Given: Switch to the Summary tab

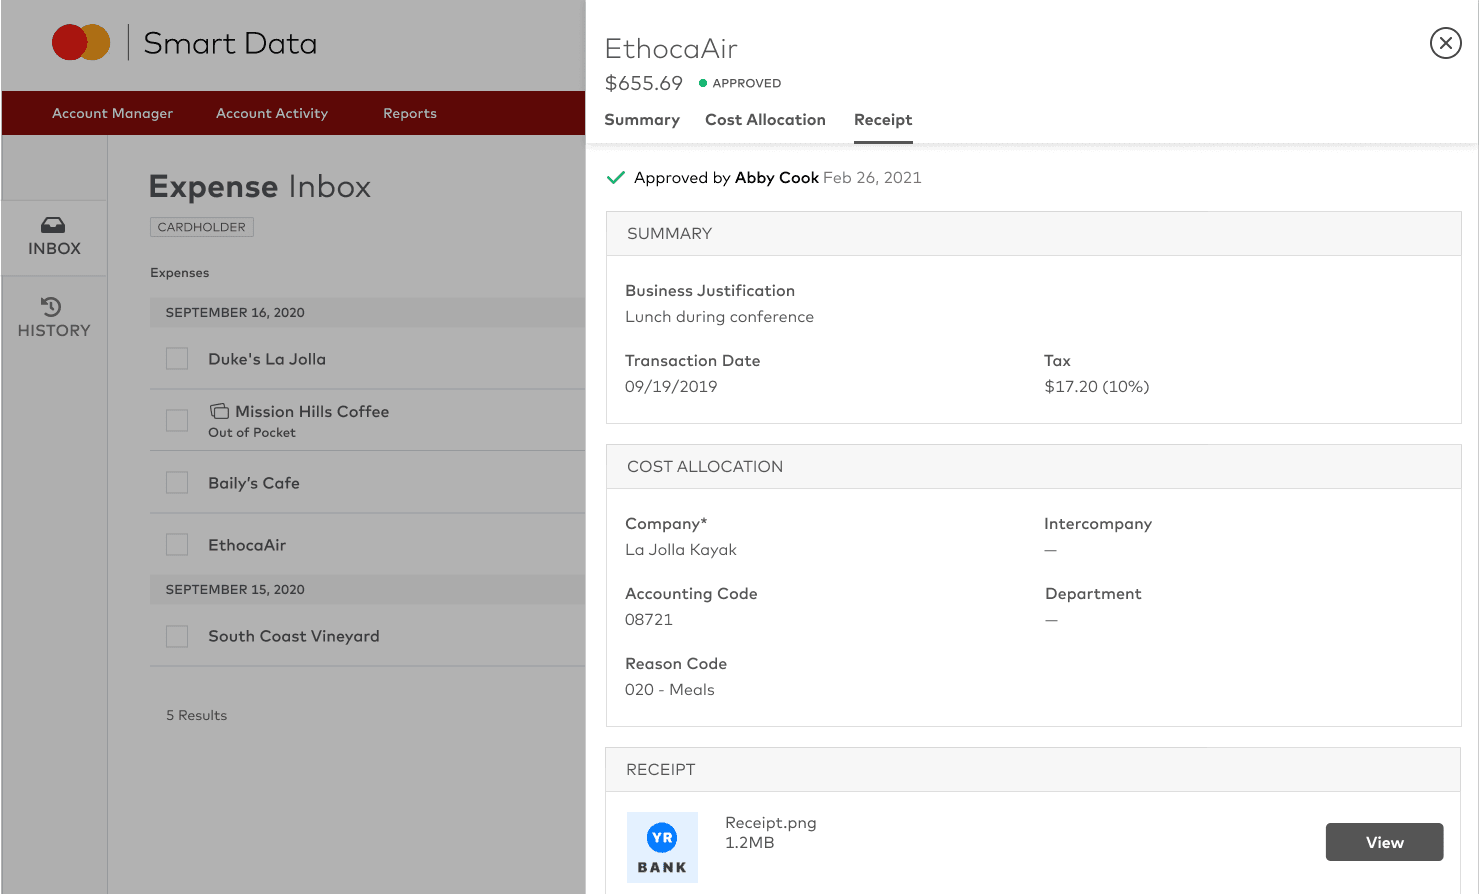Looking at the screenshot, I should click(642, 120).
